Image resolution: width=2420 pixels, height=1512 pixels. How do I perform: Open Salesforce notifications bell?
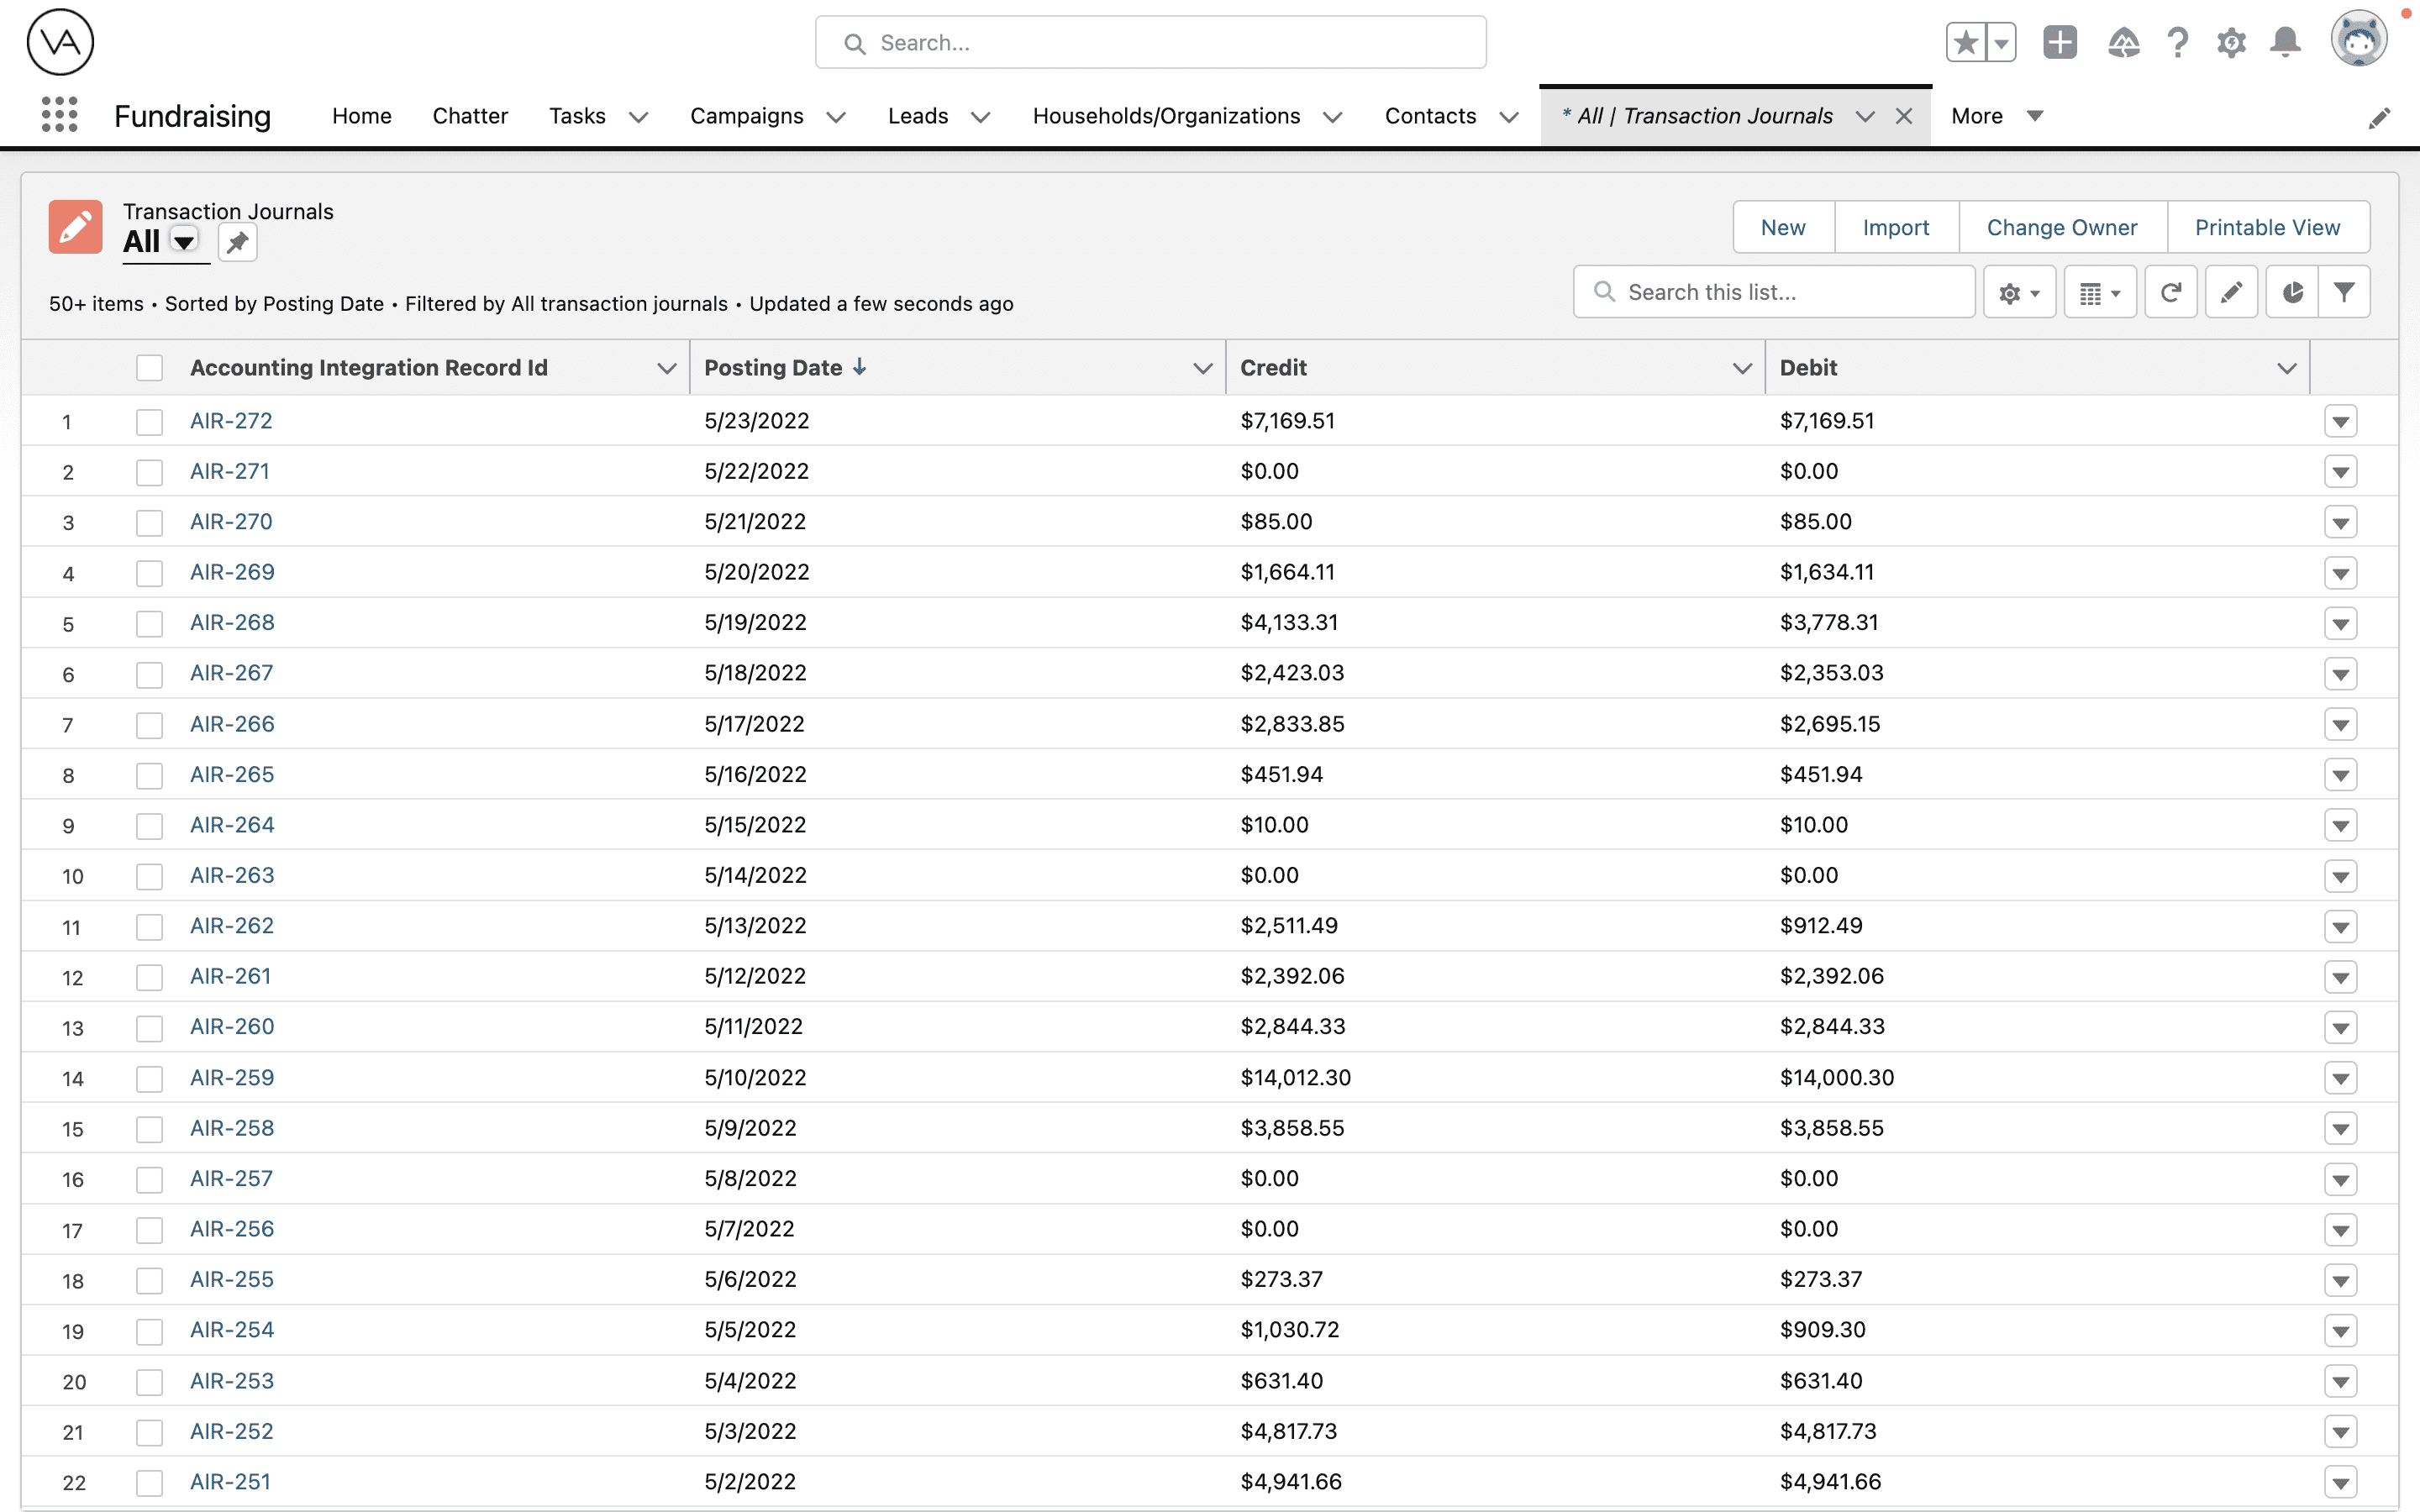tap(2285, 42)
